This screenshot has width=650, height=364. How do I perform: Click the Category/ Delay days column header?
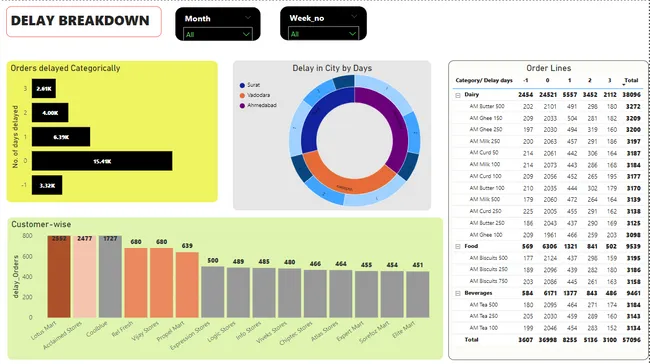click(x=484, y=80)
